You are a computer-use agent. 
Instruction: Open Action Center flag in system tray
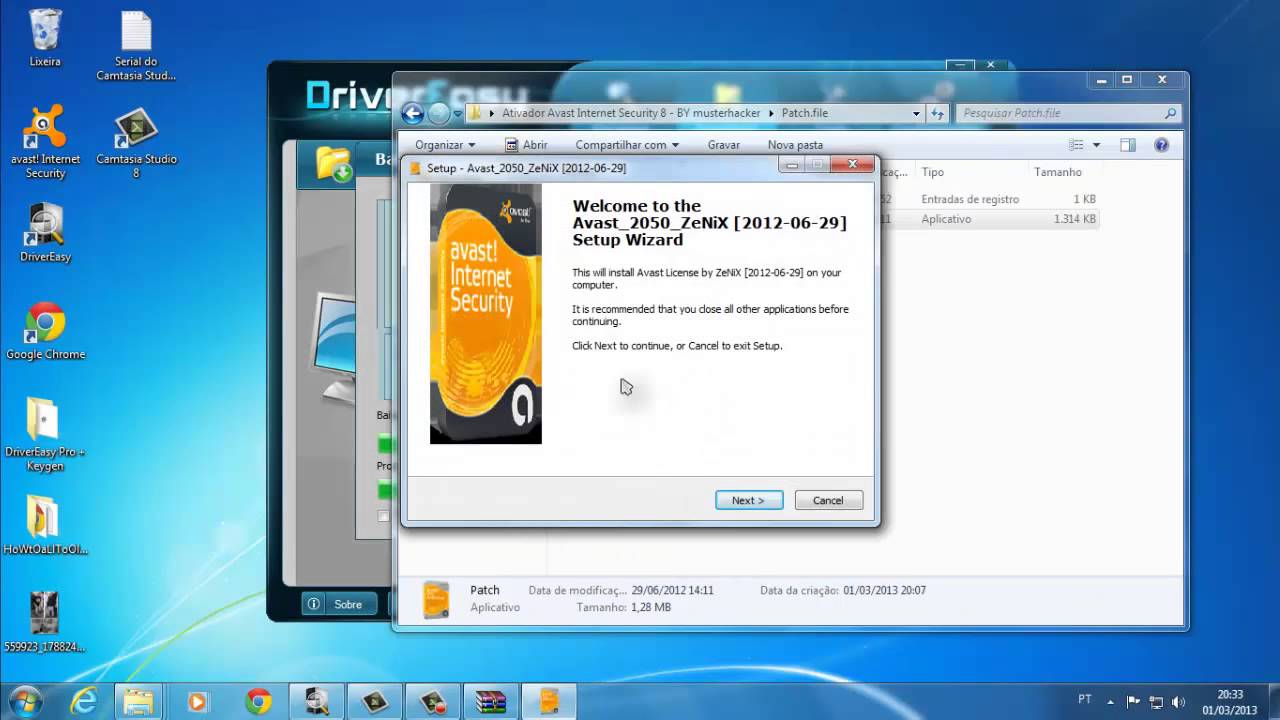coord(1134,702)
